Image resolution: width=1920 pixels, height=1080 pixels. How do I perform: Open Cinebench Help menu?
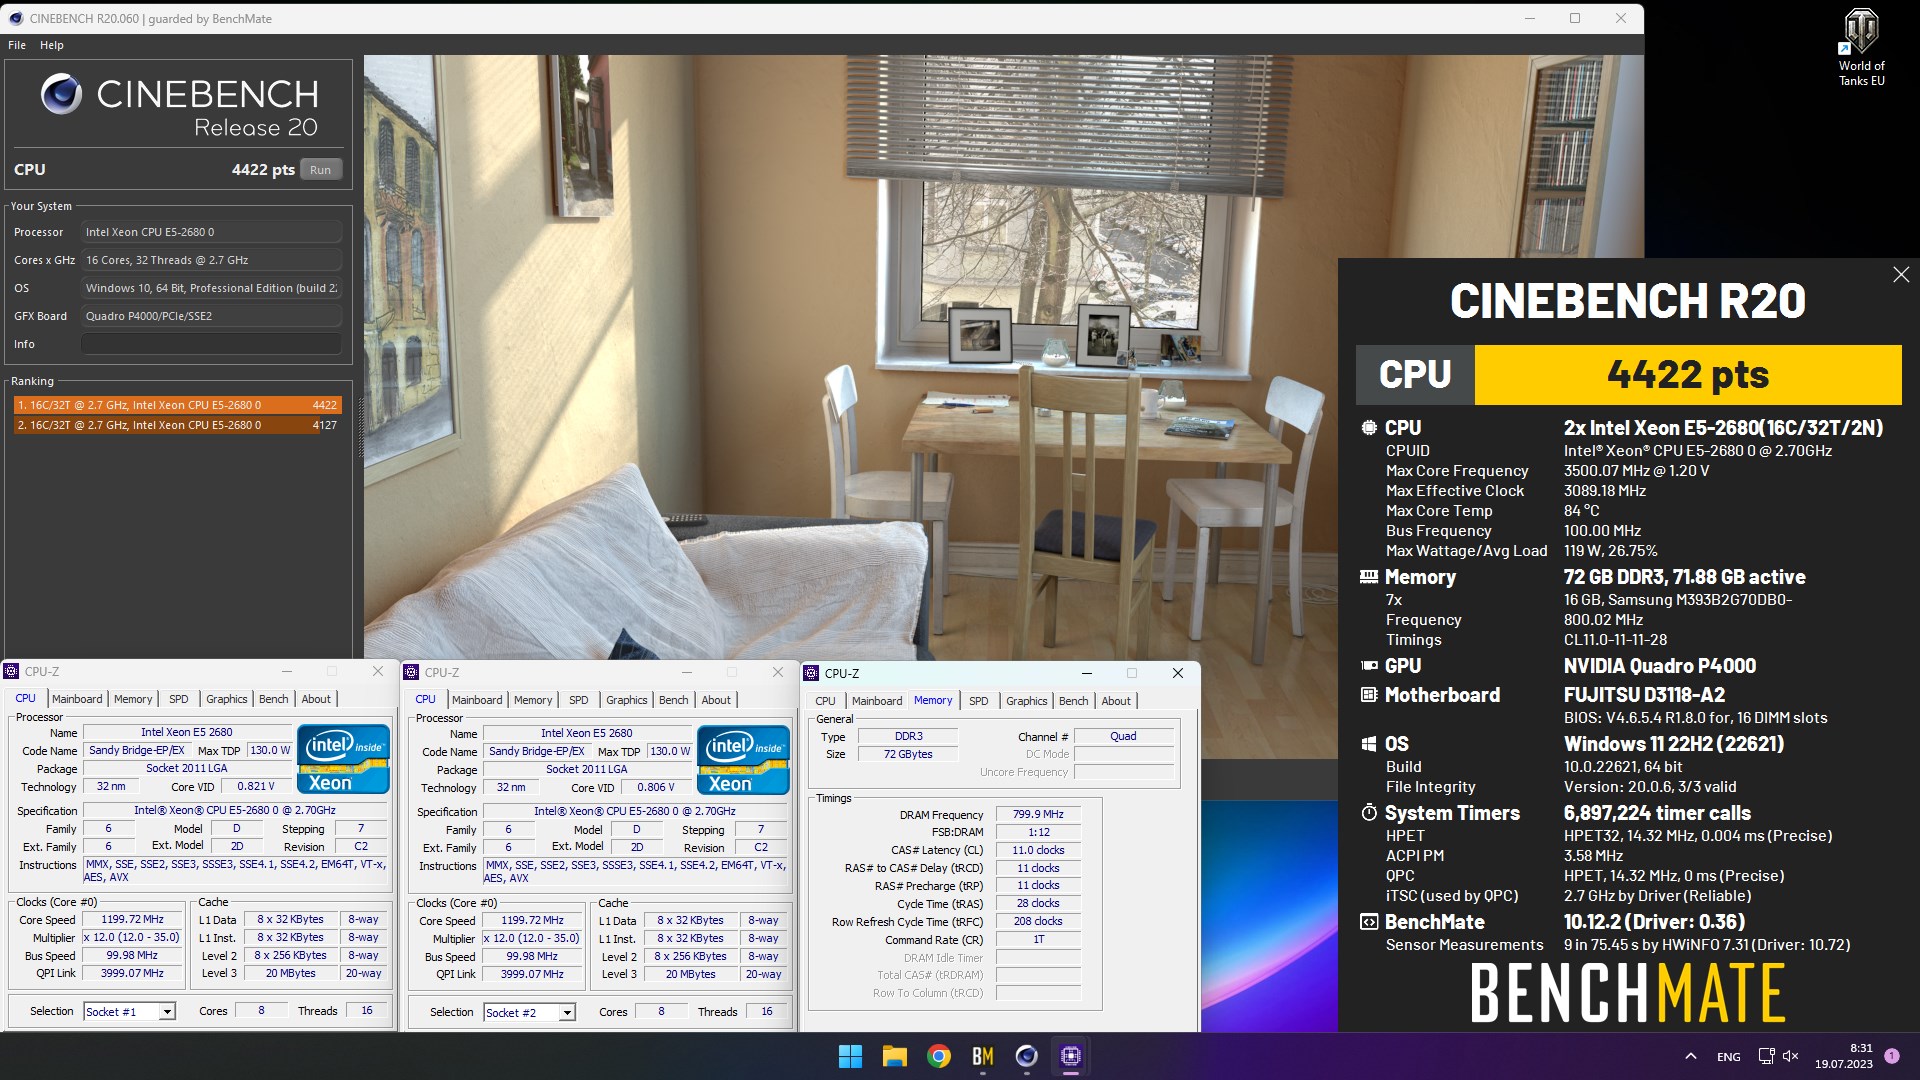tap(52, 45)
